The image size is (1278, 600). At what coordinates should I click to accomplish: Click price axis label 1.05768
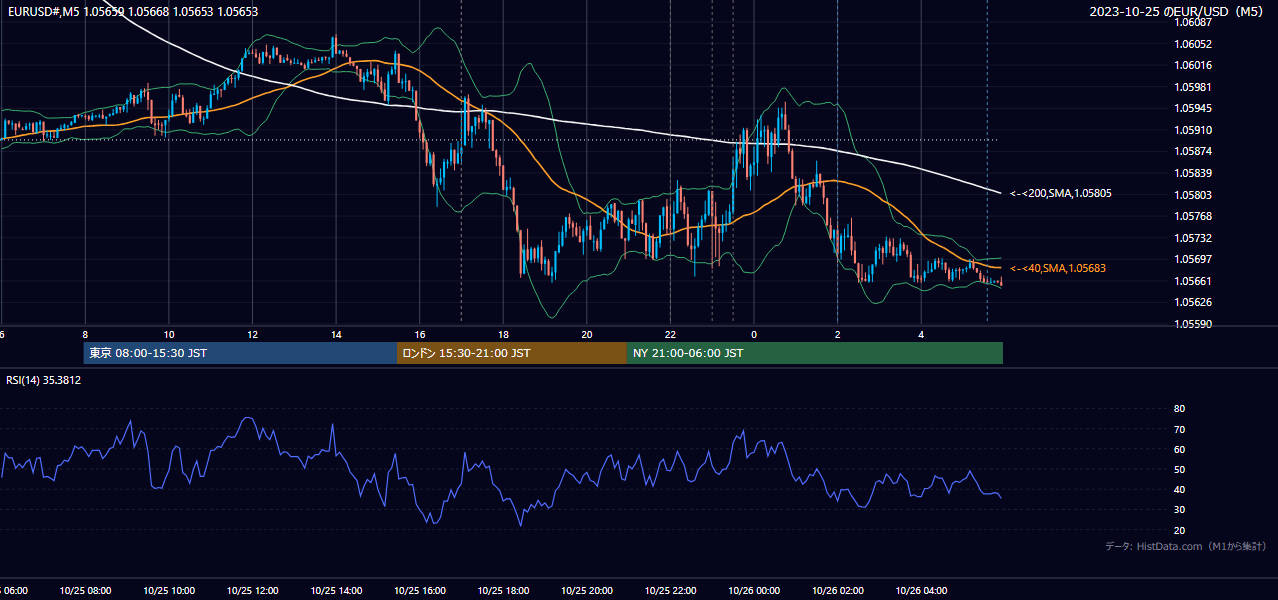click(1195, 216)
